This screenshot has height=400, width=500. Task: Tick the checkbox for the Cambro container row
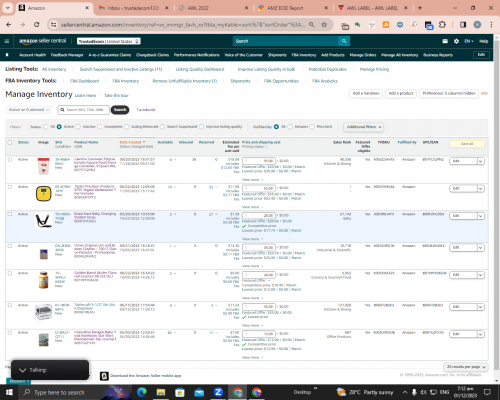10,160
